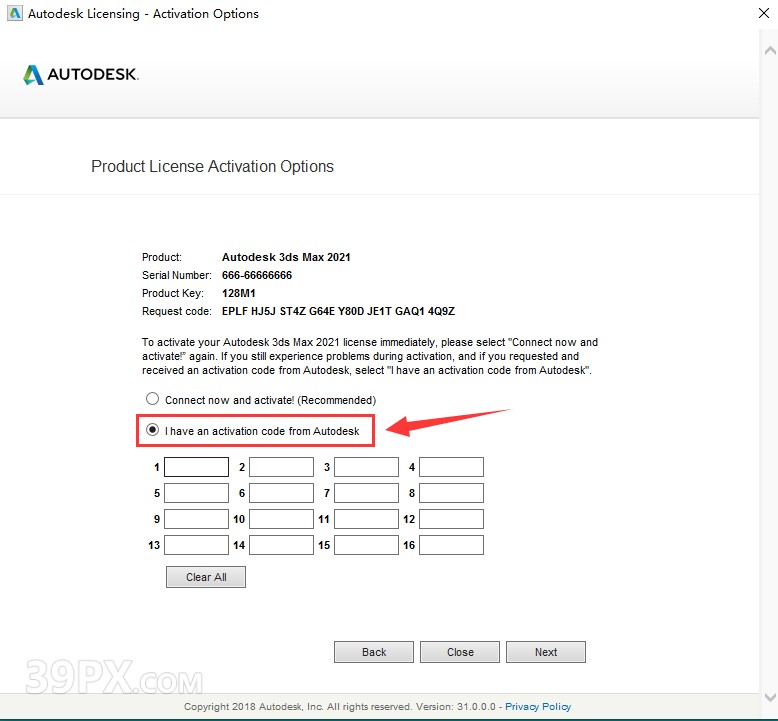Click the Product License Activation Options heading
778x721 pixels.
pos(212,166)
